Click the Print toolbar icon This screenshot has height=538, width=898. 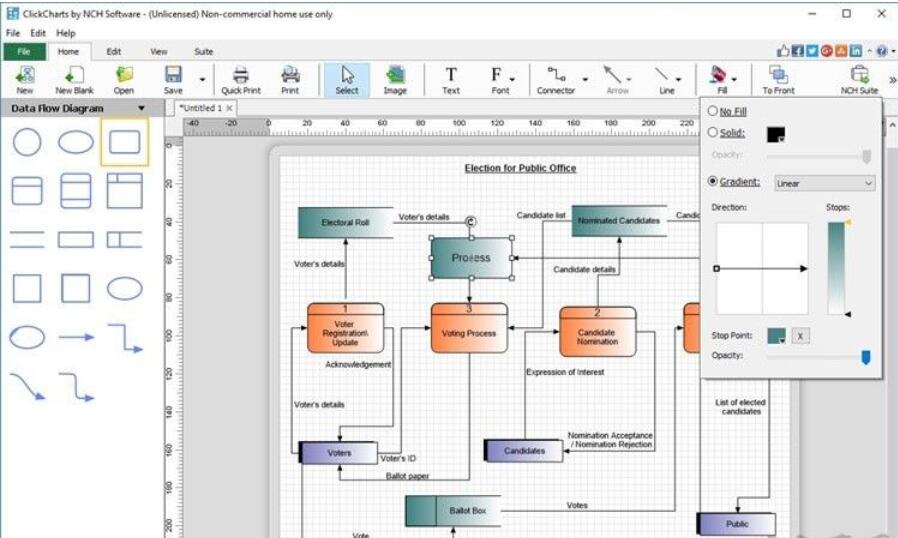(290, 80)
